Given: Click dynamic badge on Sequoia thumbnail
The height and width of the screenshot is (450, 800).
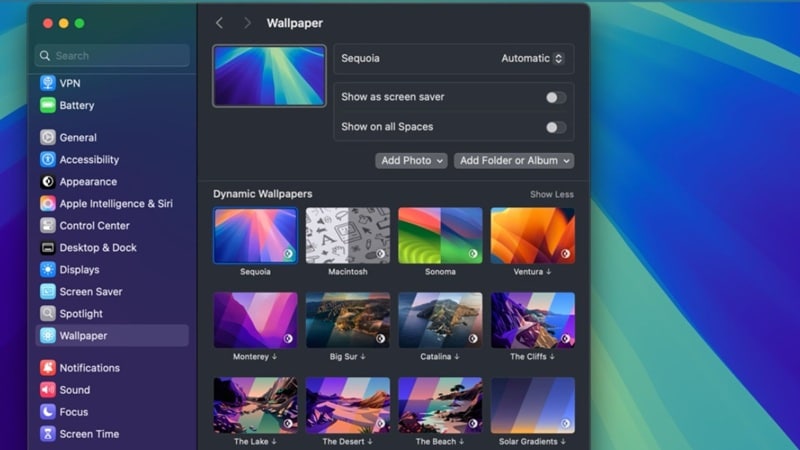Looking at the screenshot, I should pyautogui.click(x=288, y=254).
